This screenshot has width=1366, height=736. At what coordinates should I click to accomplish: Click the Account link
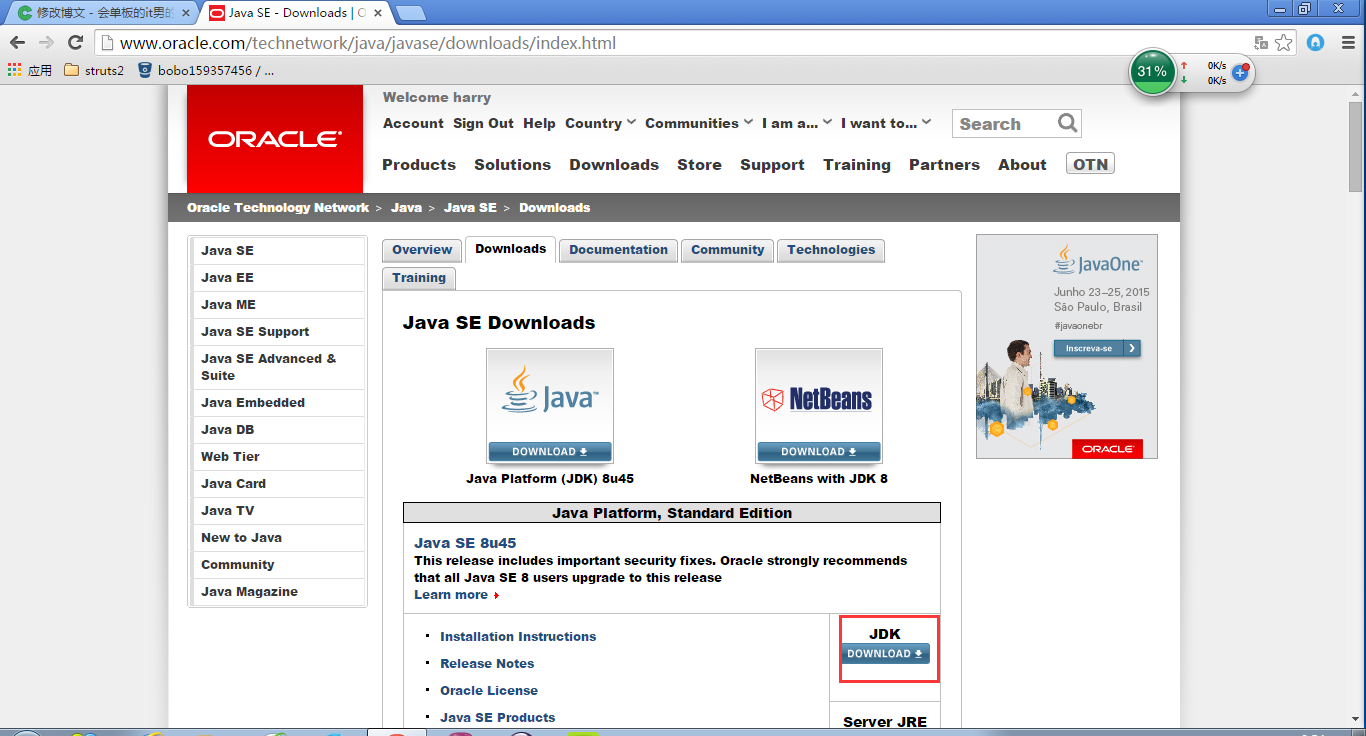413,123
